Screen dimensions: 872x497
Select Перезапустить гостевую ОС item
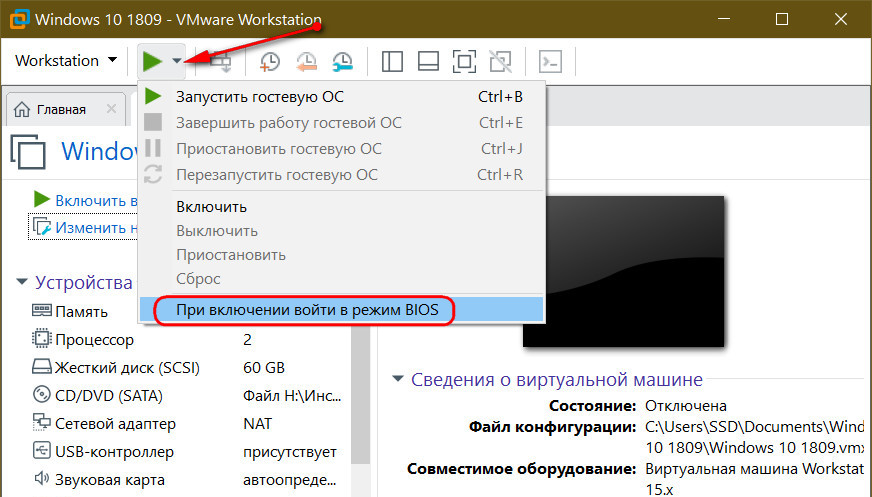tap(341, 175)
